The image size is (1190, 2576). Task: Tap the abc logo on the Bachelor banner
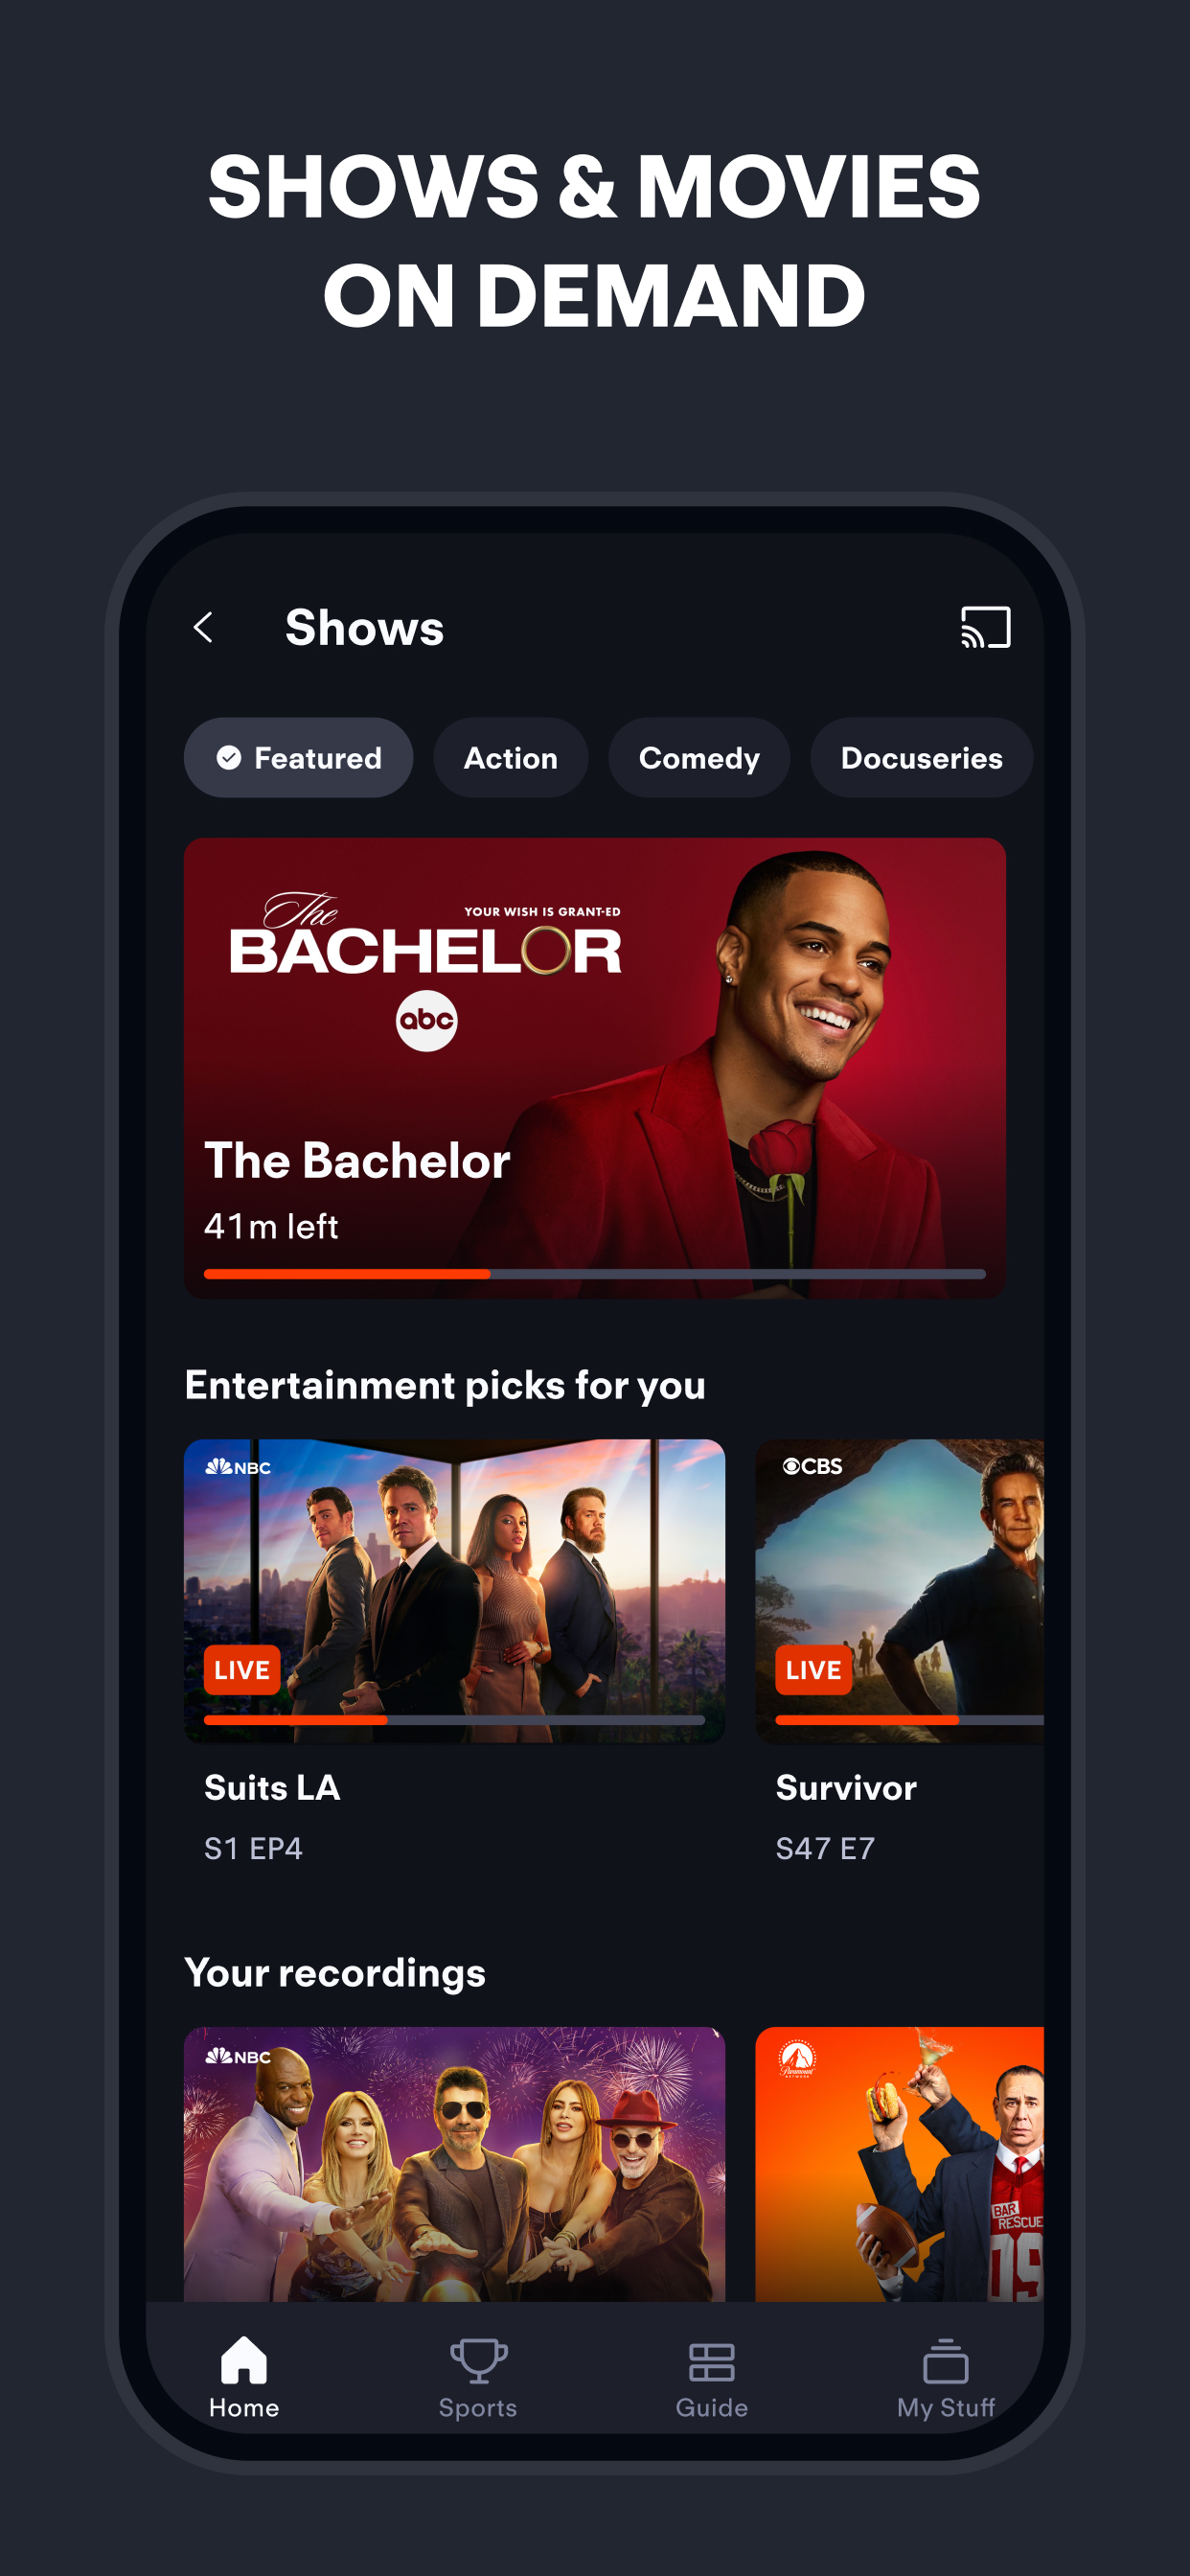(x=427, y=1021)
